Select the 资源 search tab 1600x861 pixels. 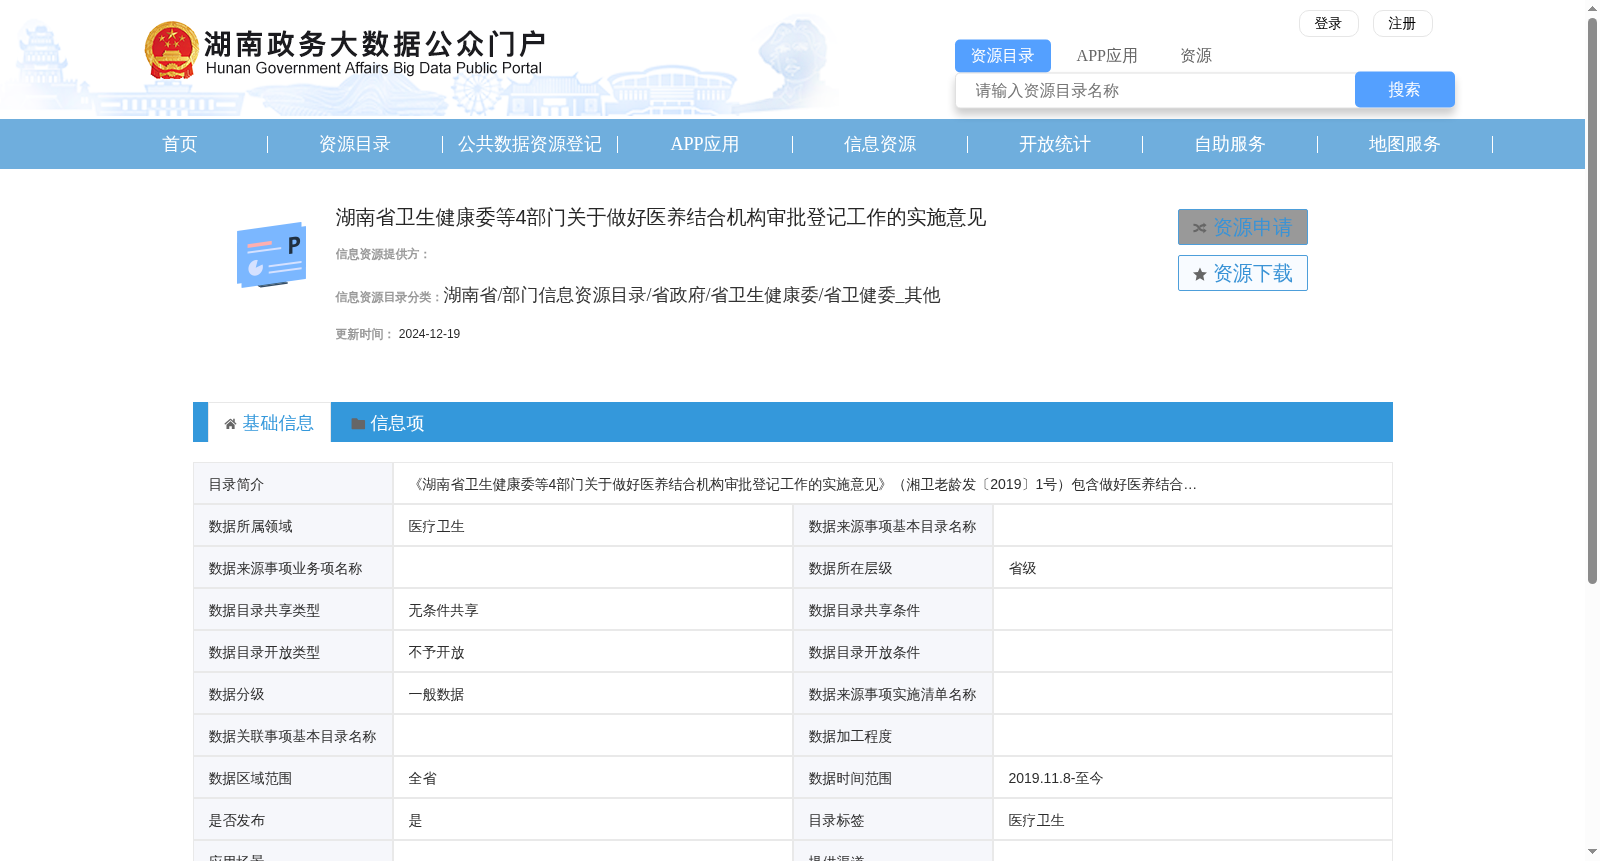(x=1196, y=56)
